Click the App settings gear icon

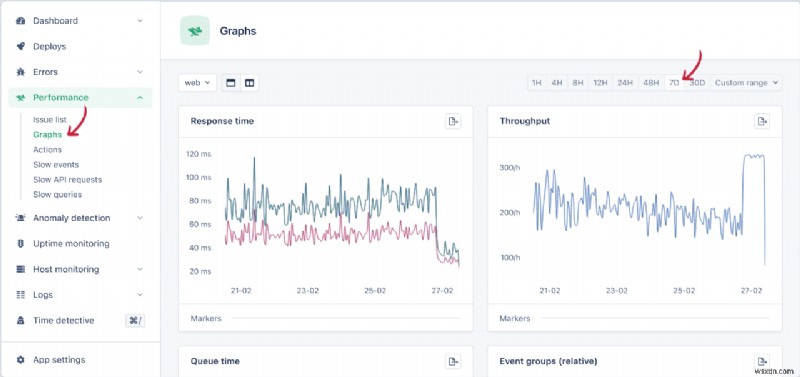tap(20, 360)
